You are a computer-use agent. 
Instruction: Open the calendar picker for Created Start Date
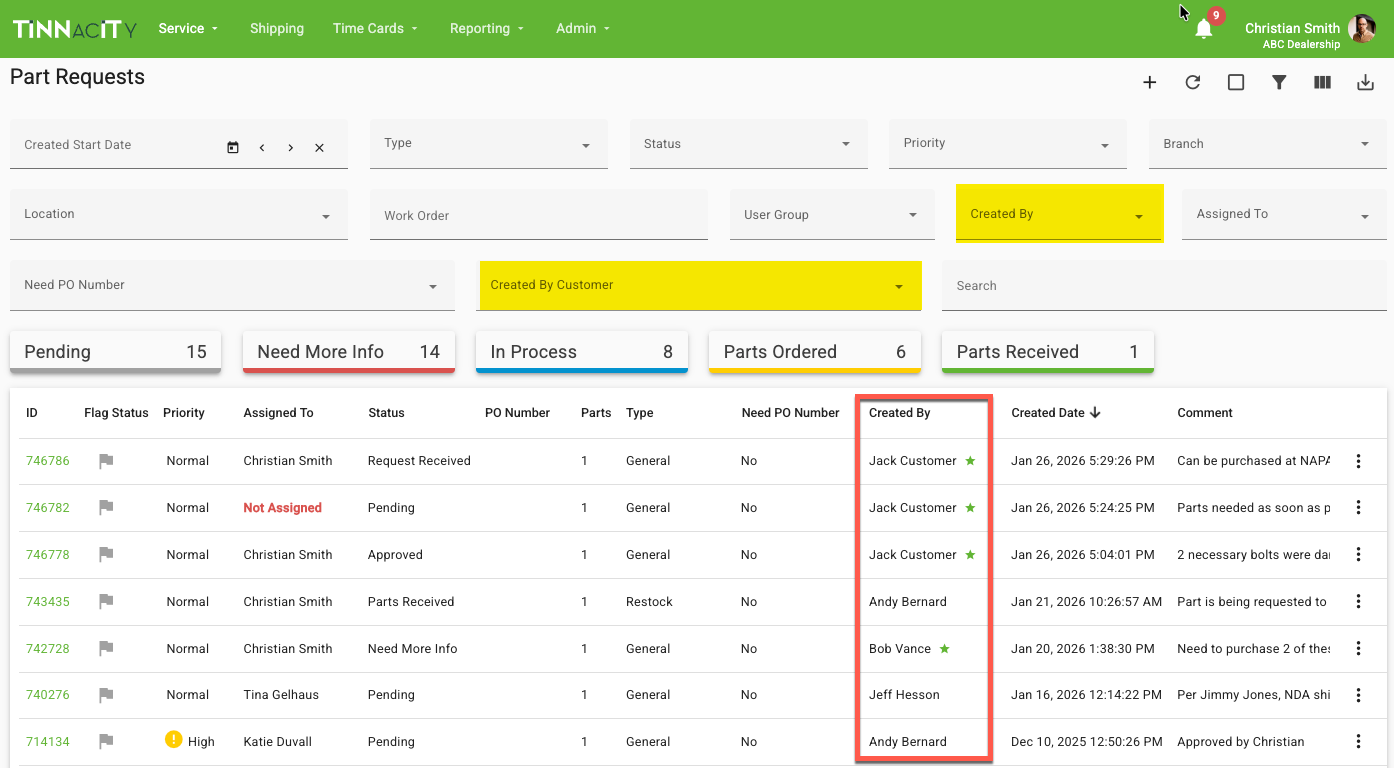[233, 147]
